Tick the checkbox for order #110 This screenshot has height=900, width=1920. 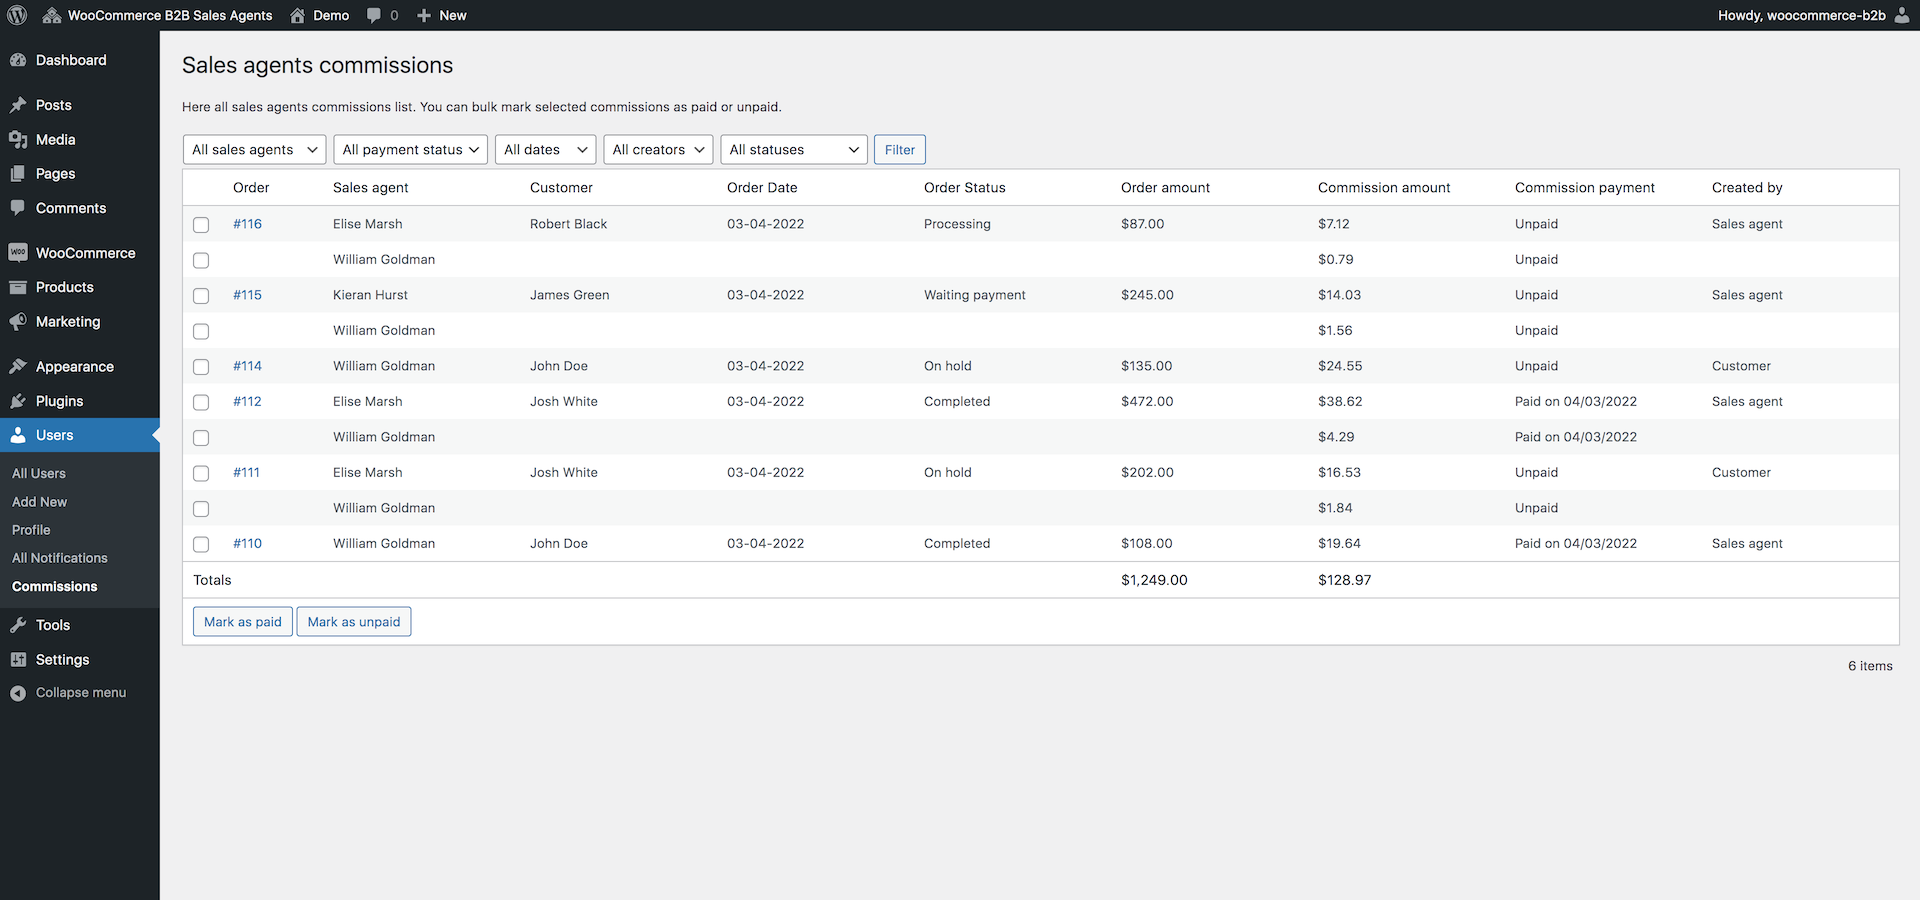201,544
